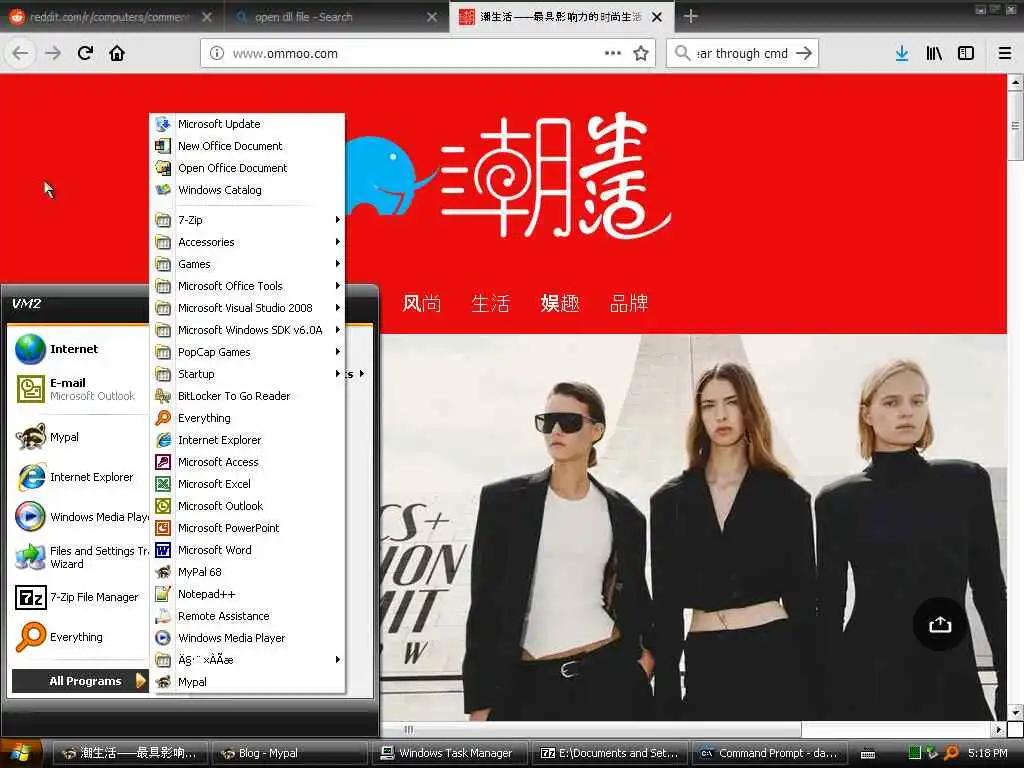Open Microsoft Update from the programs menu

[247, 124]
